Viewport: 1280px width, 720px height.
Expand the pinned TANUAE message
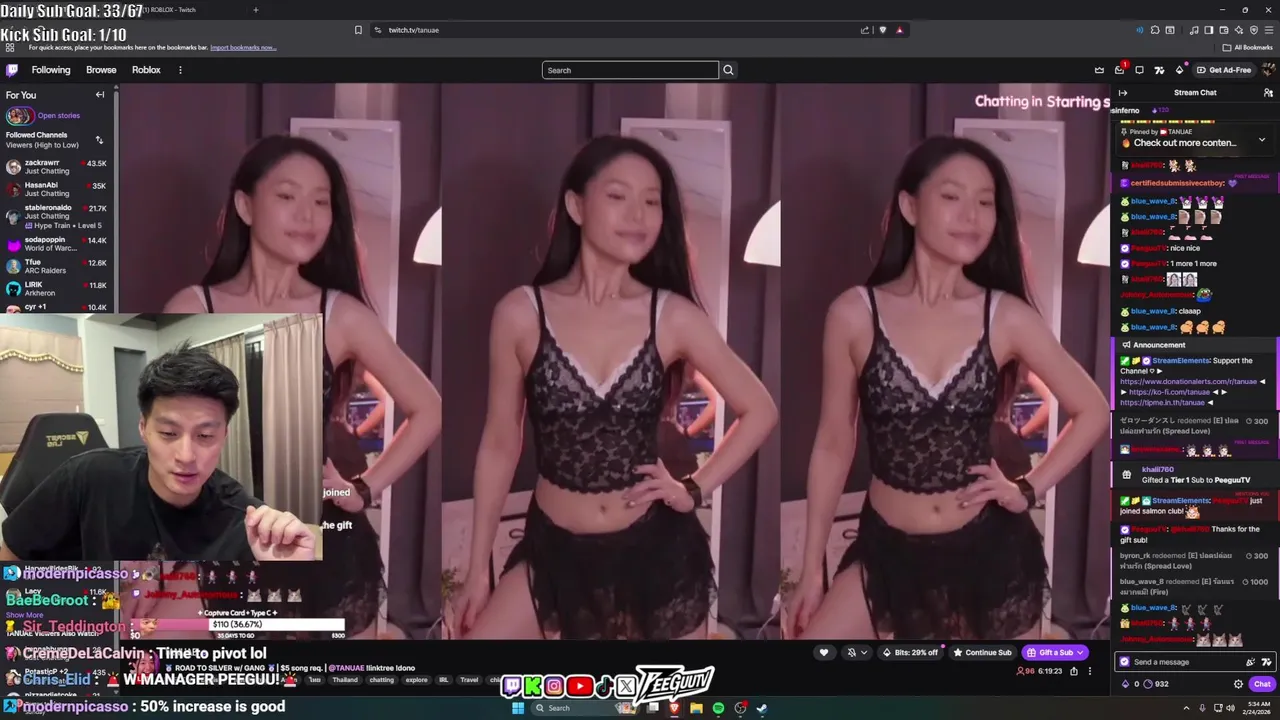click(x=1261, y=140)
